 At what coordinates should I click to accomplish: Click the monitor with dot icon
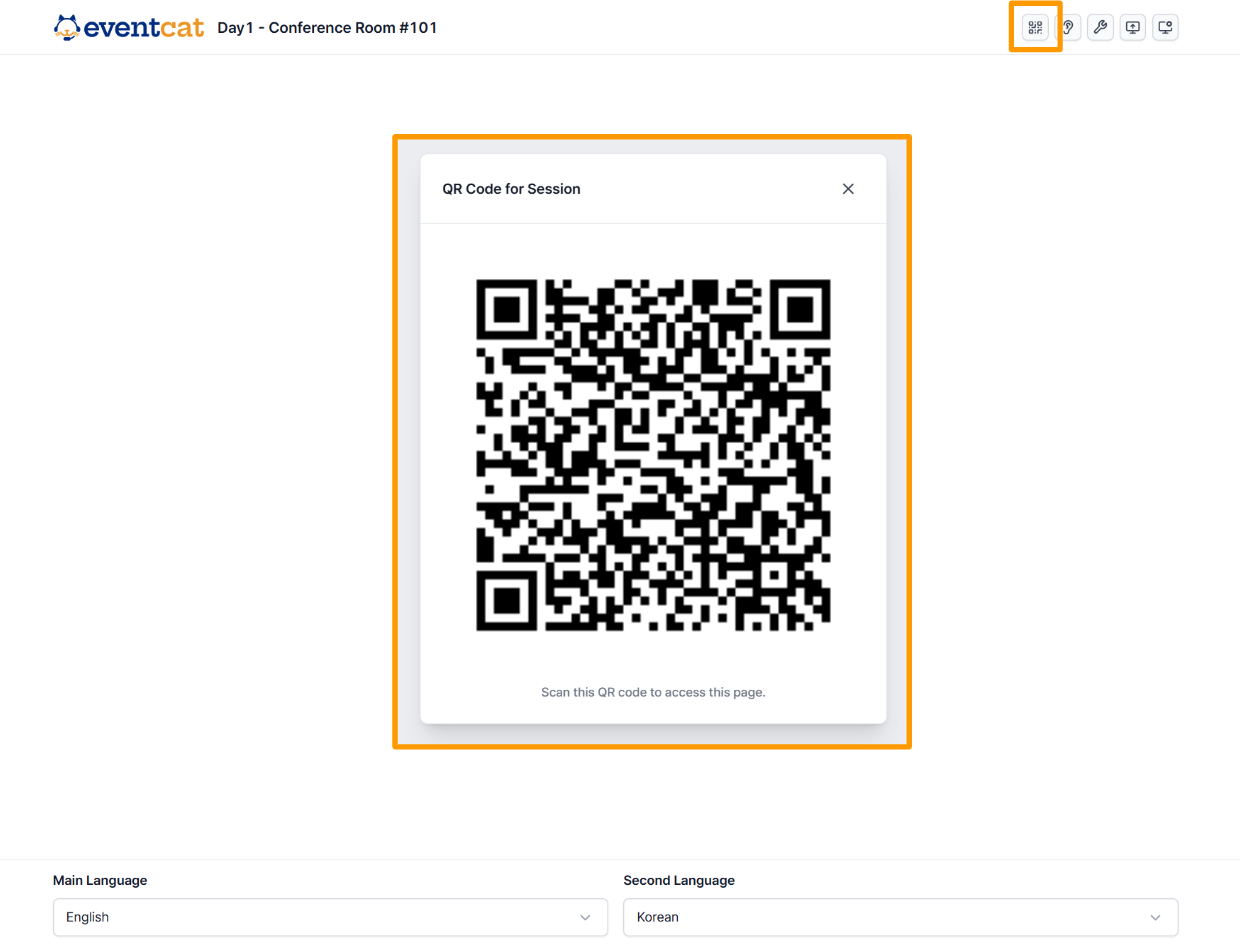(1165, 28)
